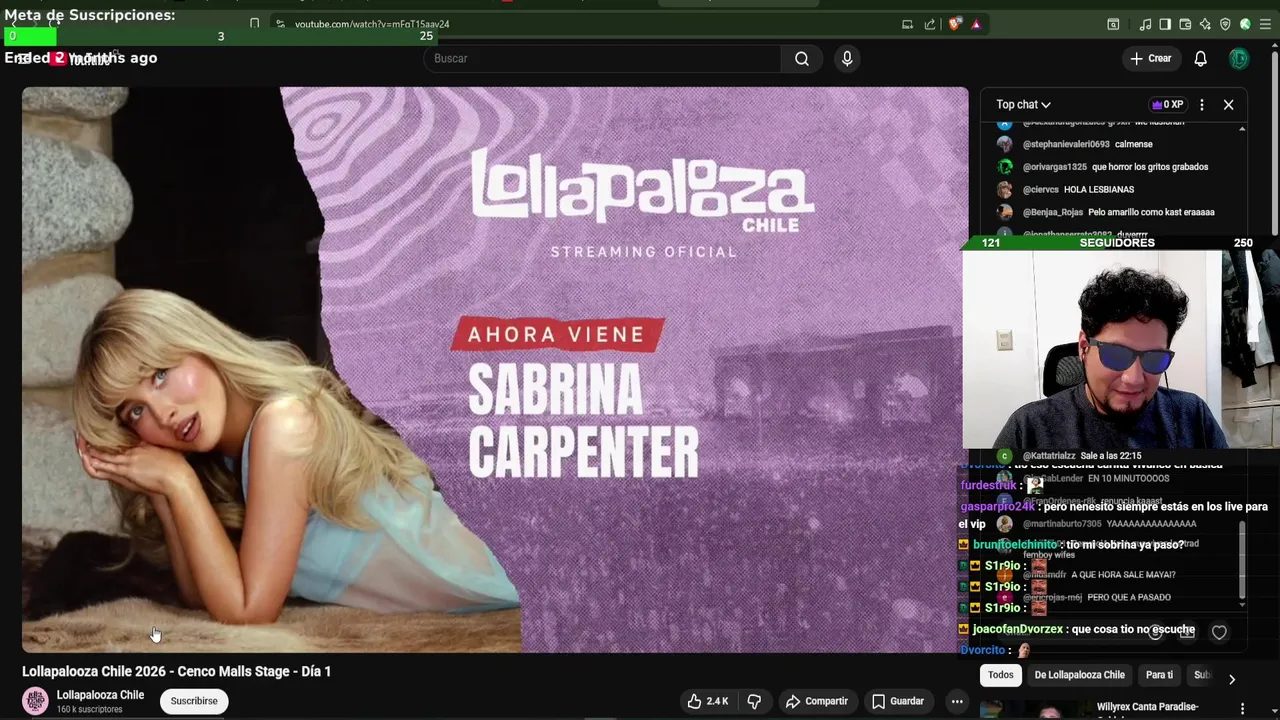The image size is (1280, 720).
Task: Click the Guardar save button
Action: click(898, 701)
